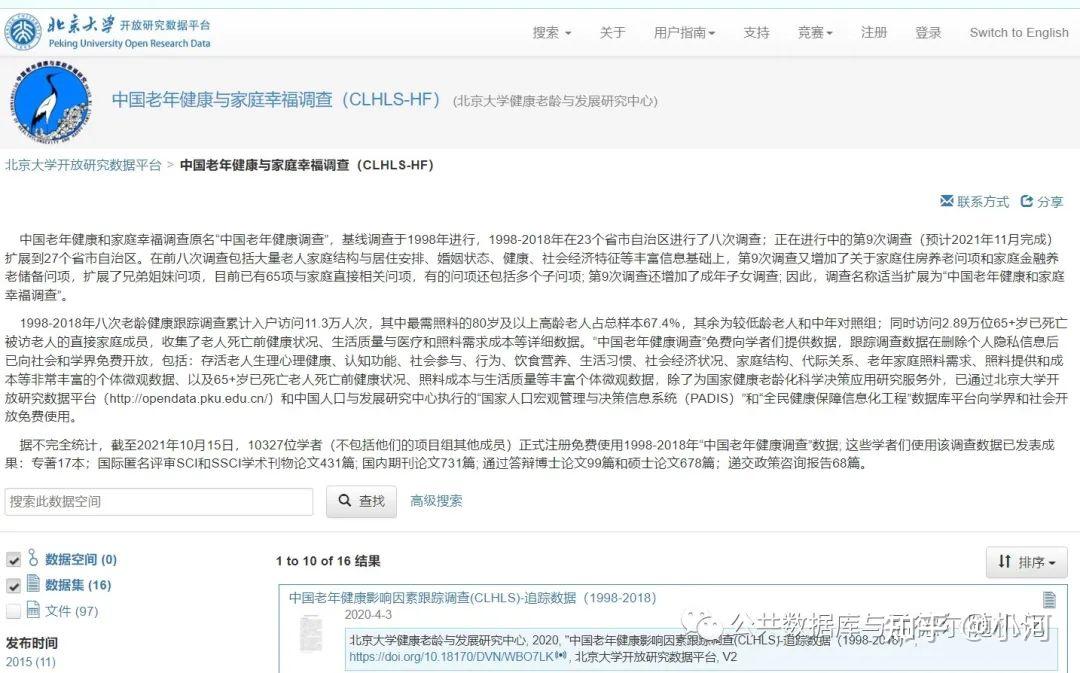Click 注册 to sign up
1080x673 pixels.
[x=873, y=32]
